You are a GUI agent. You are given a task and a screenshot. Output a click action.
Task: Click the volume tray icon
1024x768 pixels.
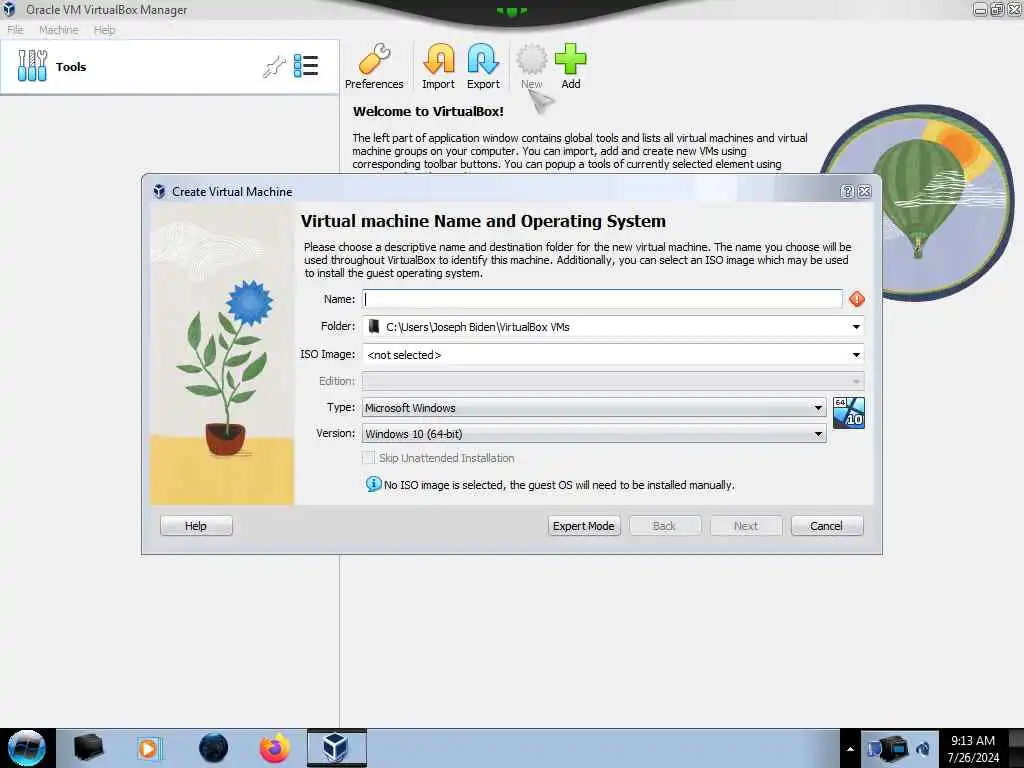[923, 749]
